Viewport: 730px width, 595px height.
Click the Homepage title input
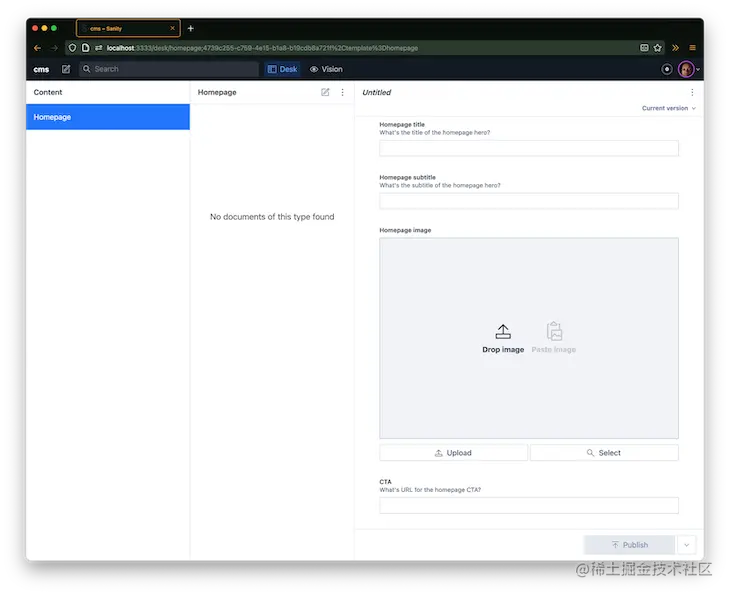pyautogui.click(x=529, y=148)
